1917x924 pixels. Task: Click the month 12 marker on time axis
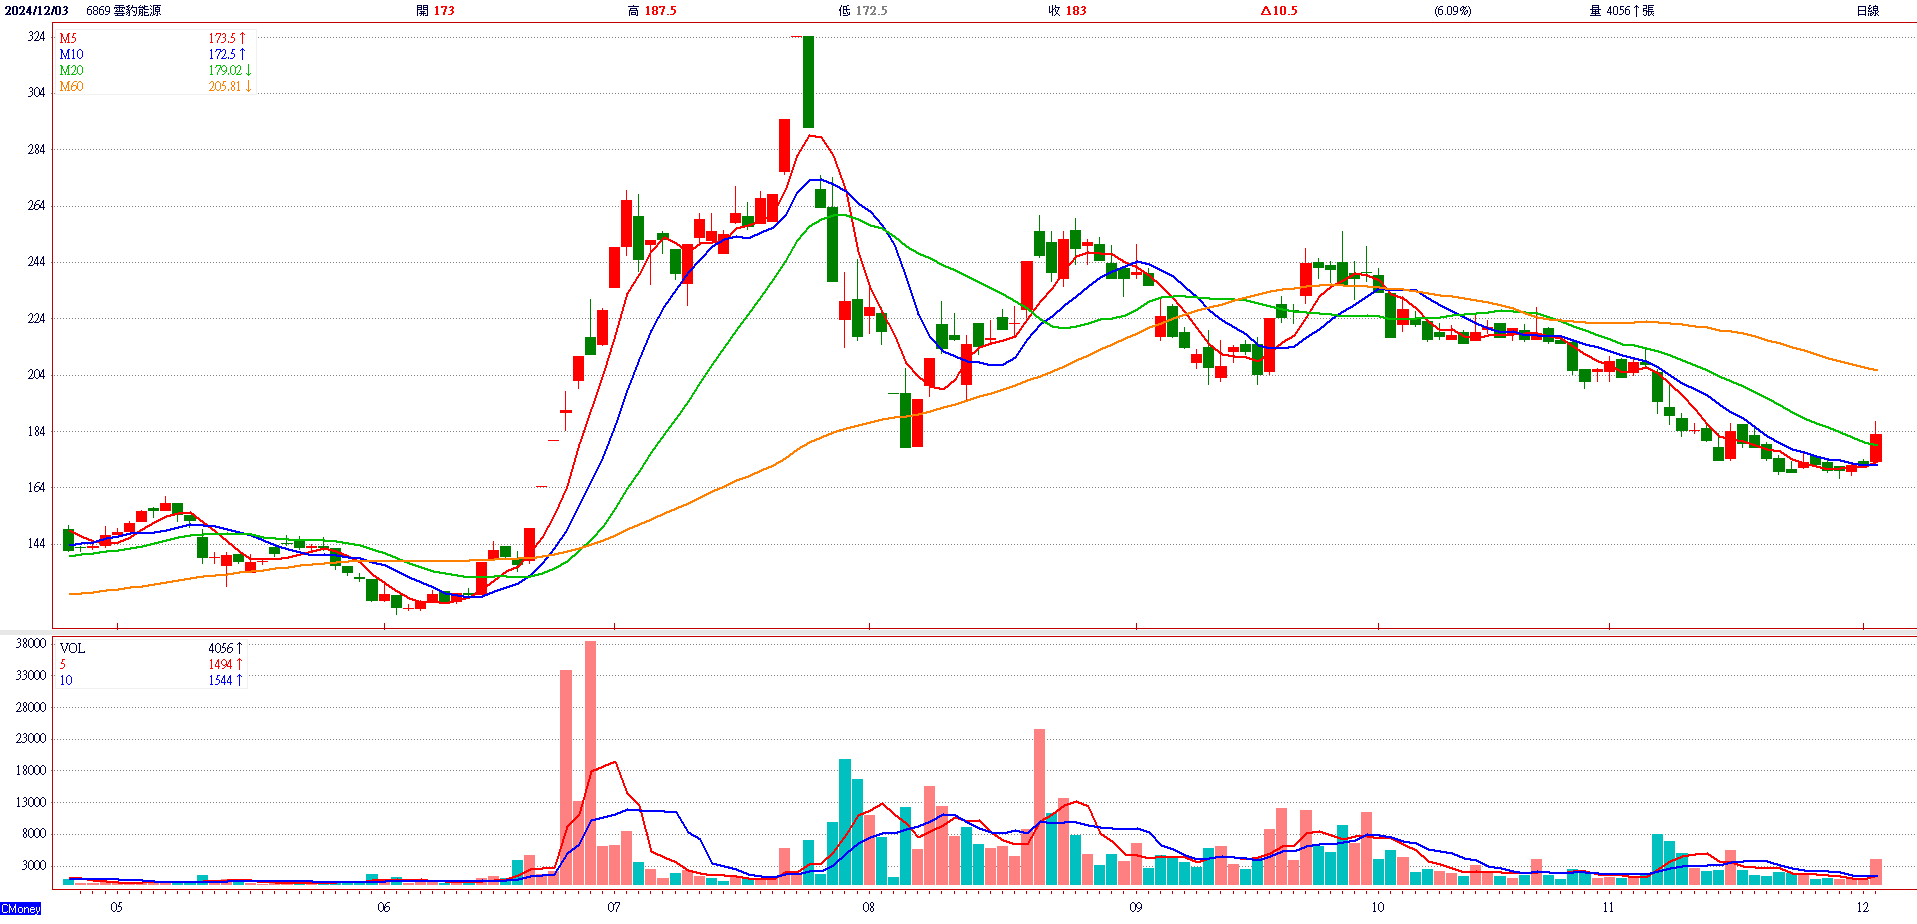click(x=1862, y=907)
